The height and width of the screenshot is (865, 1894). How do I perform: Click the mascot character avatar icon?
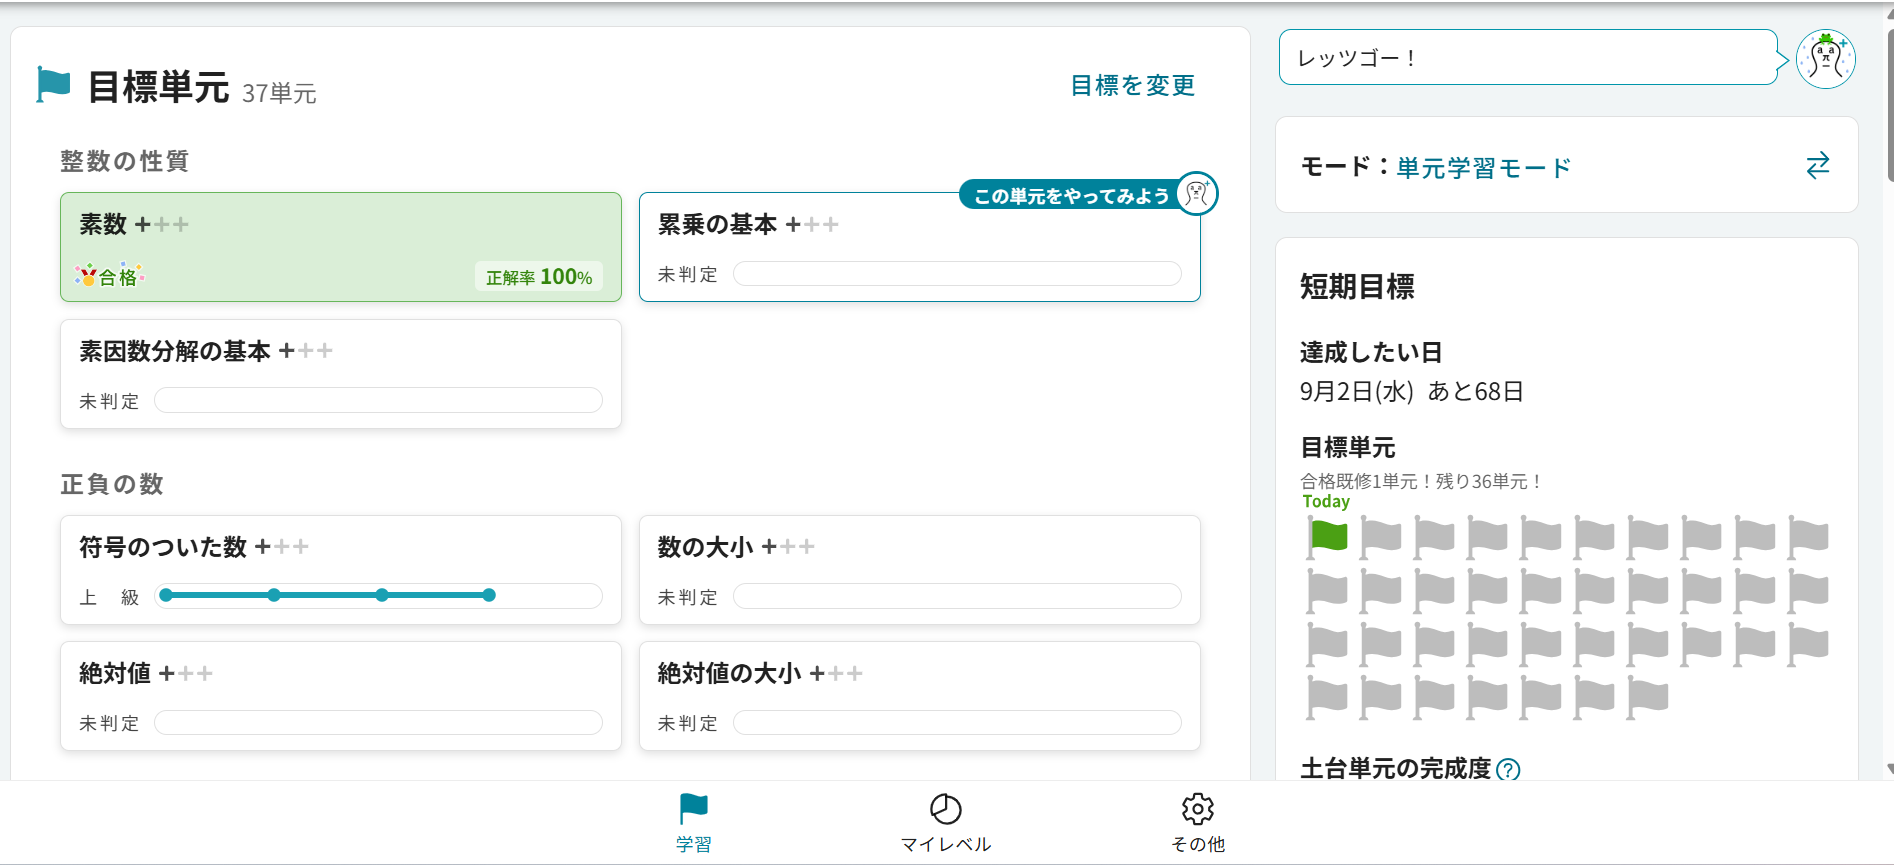[1826, 59]
